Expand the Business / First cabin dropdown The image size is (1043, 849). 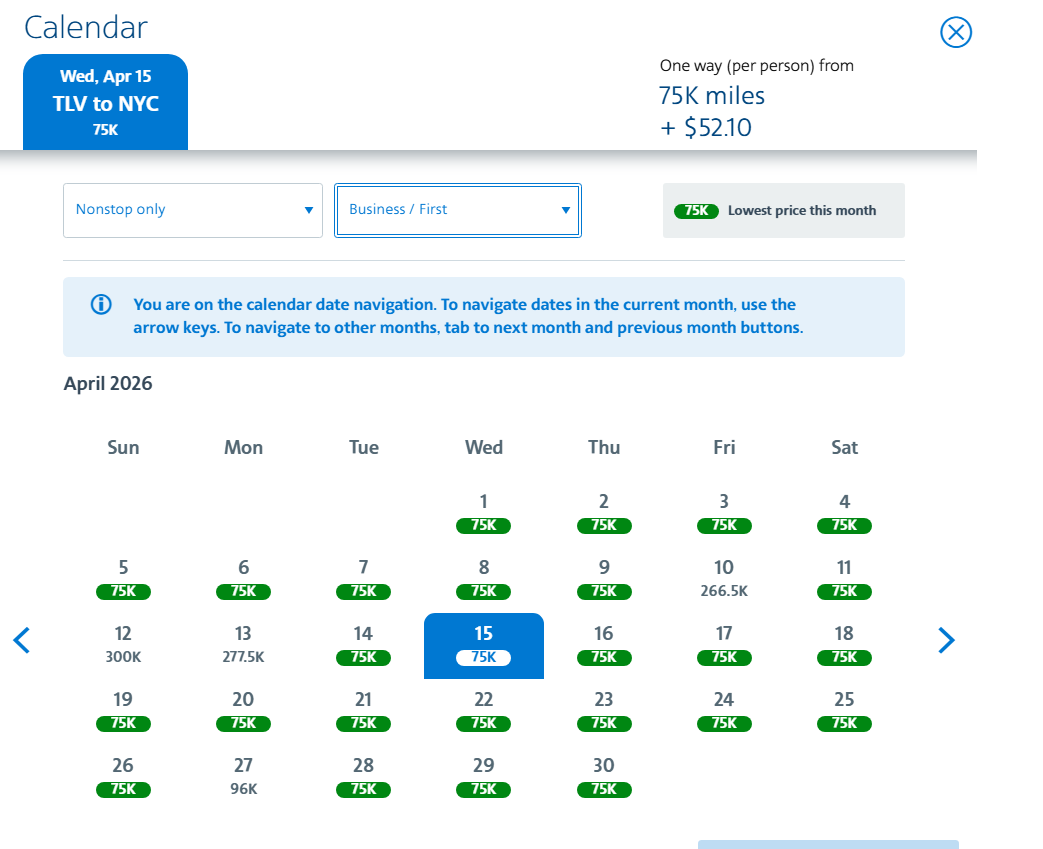pos(458,210)
